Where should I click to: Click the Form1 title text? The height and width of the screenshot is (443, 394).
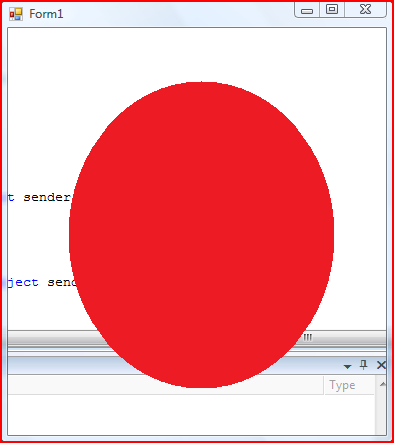[46, 14]
